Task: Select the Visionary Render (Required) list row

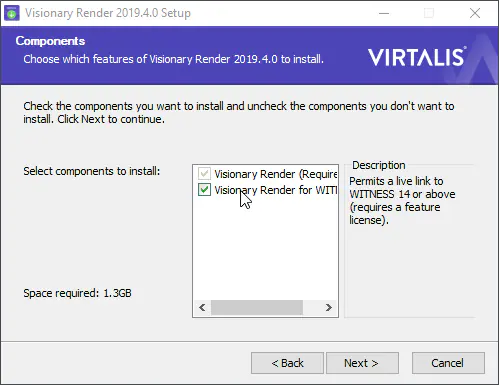Action: coord(267,174)
